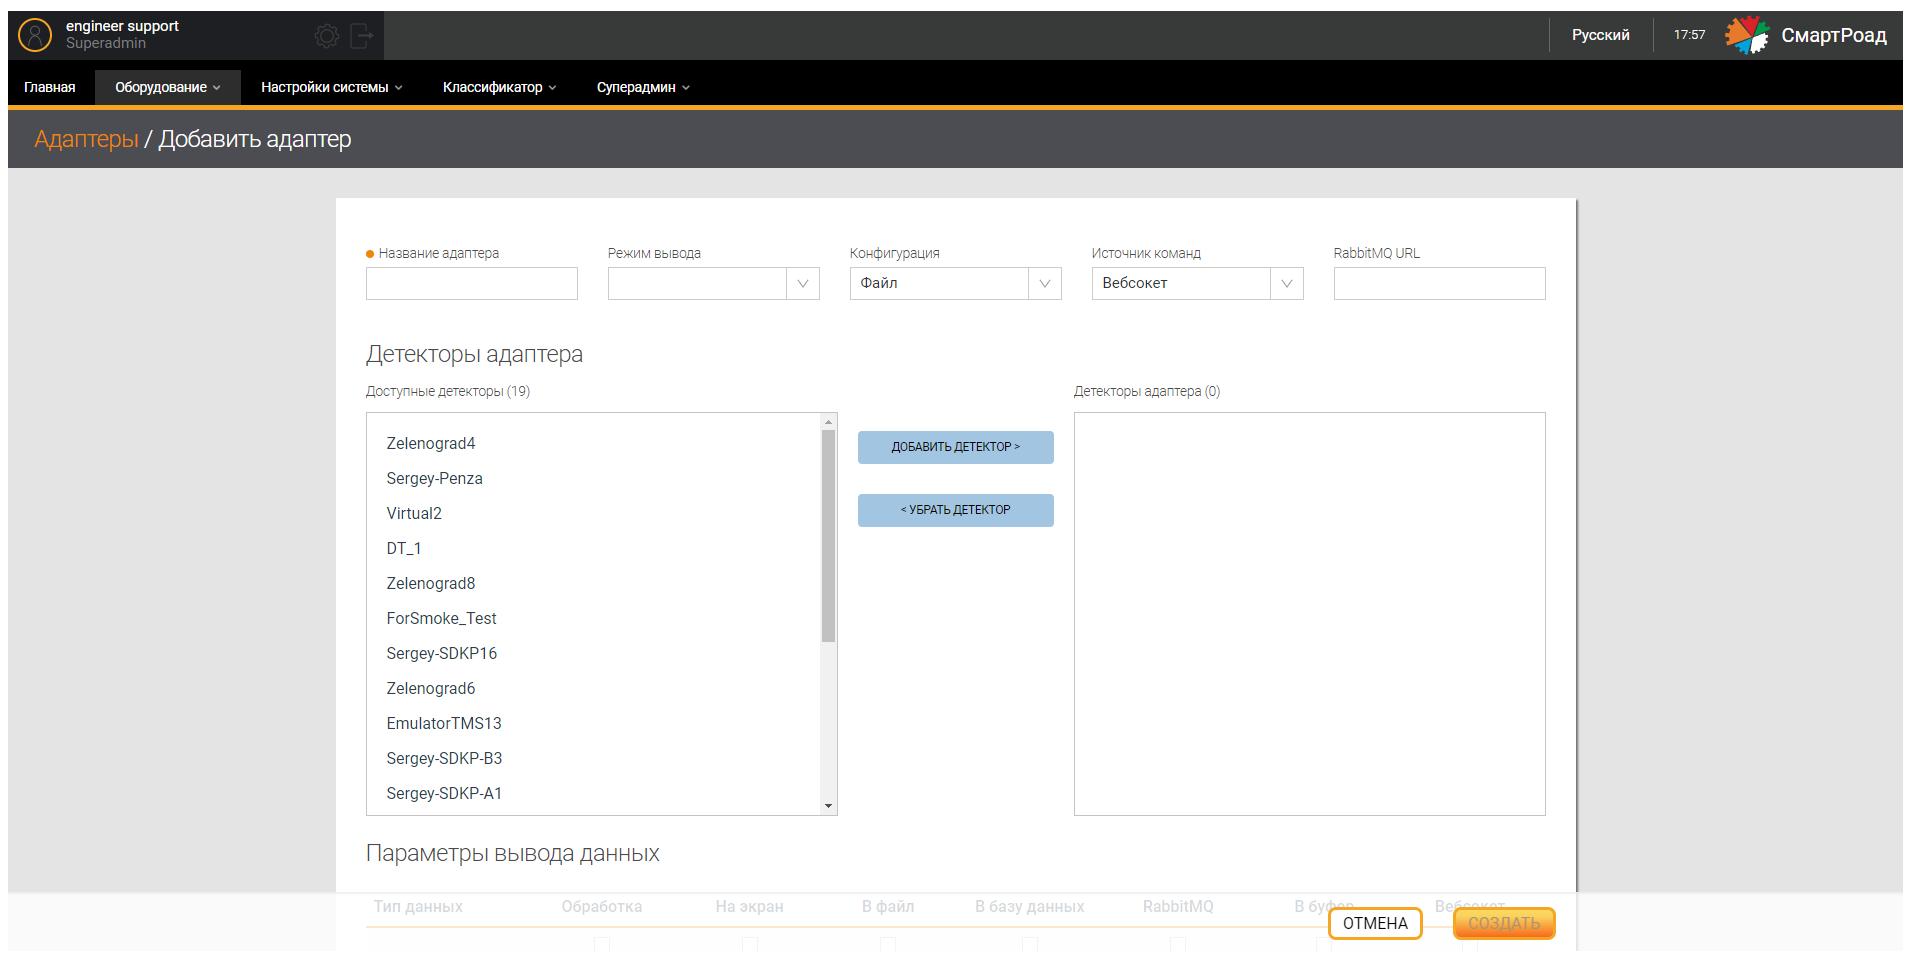Screen dimensions: 1911x961
Task: Click the Отмена button
Action: [x=1375, y=923]
